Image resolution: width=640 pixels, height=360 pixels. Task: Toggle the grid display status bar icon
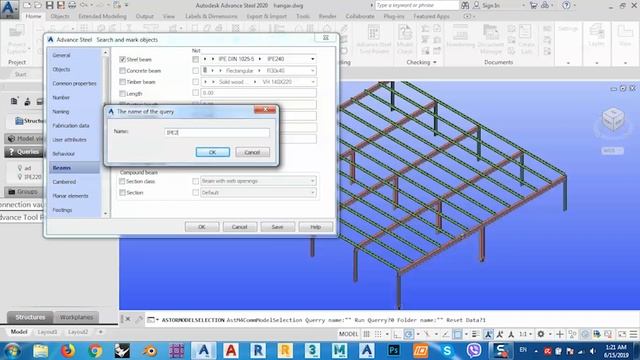pos(367,334)
